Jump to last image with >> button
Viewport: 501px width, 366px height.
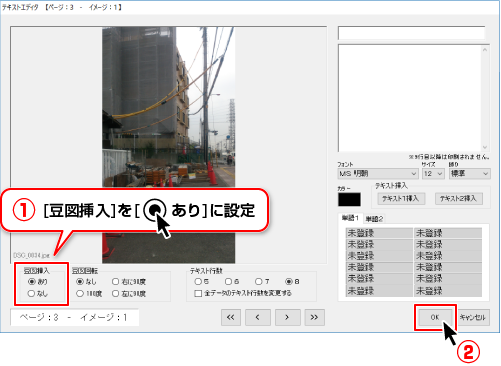click(x=315, y=317)
